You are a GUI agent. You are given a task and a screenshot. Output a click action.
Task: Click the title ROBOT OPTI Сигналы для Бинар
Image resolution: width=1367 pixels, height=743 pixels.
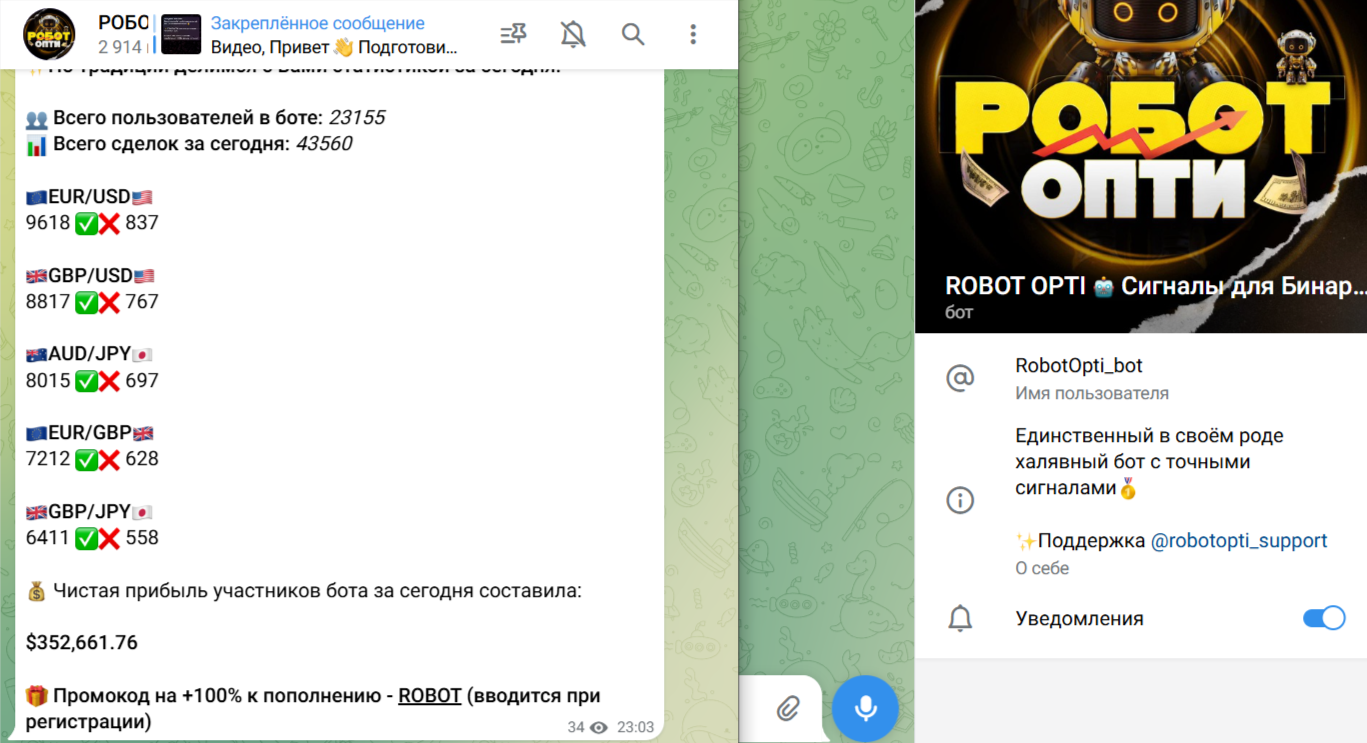click(x=1156, y=286)
